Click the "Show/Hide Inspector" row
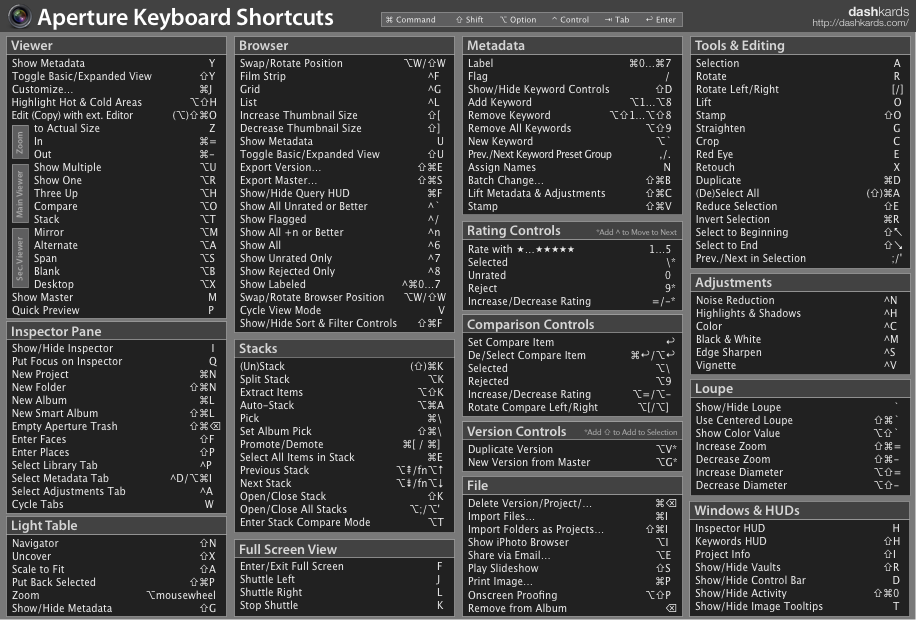 pos(114,348)
